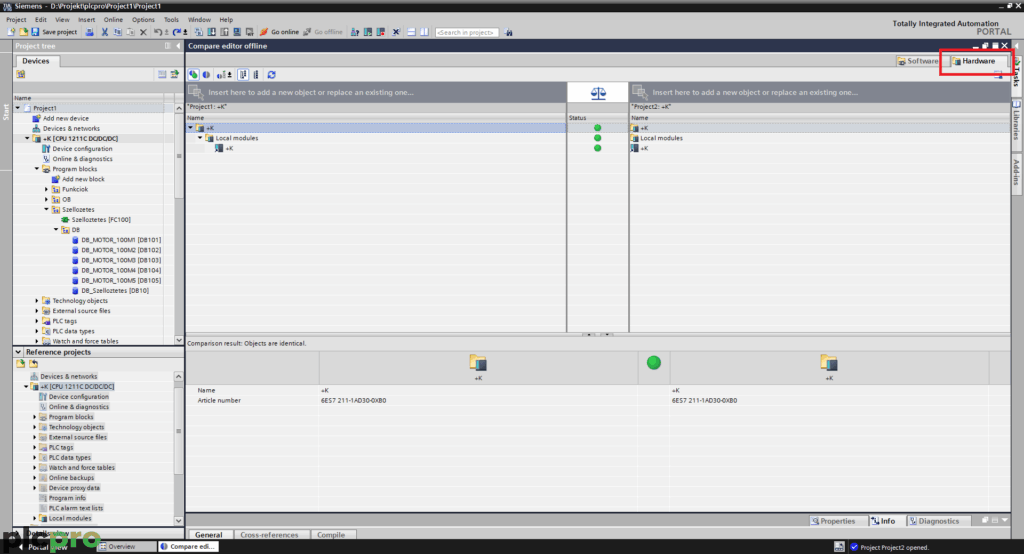
Task: Split editor space horizontally icon
Action: click(411, 32)
